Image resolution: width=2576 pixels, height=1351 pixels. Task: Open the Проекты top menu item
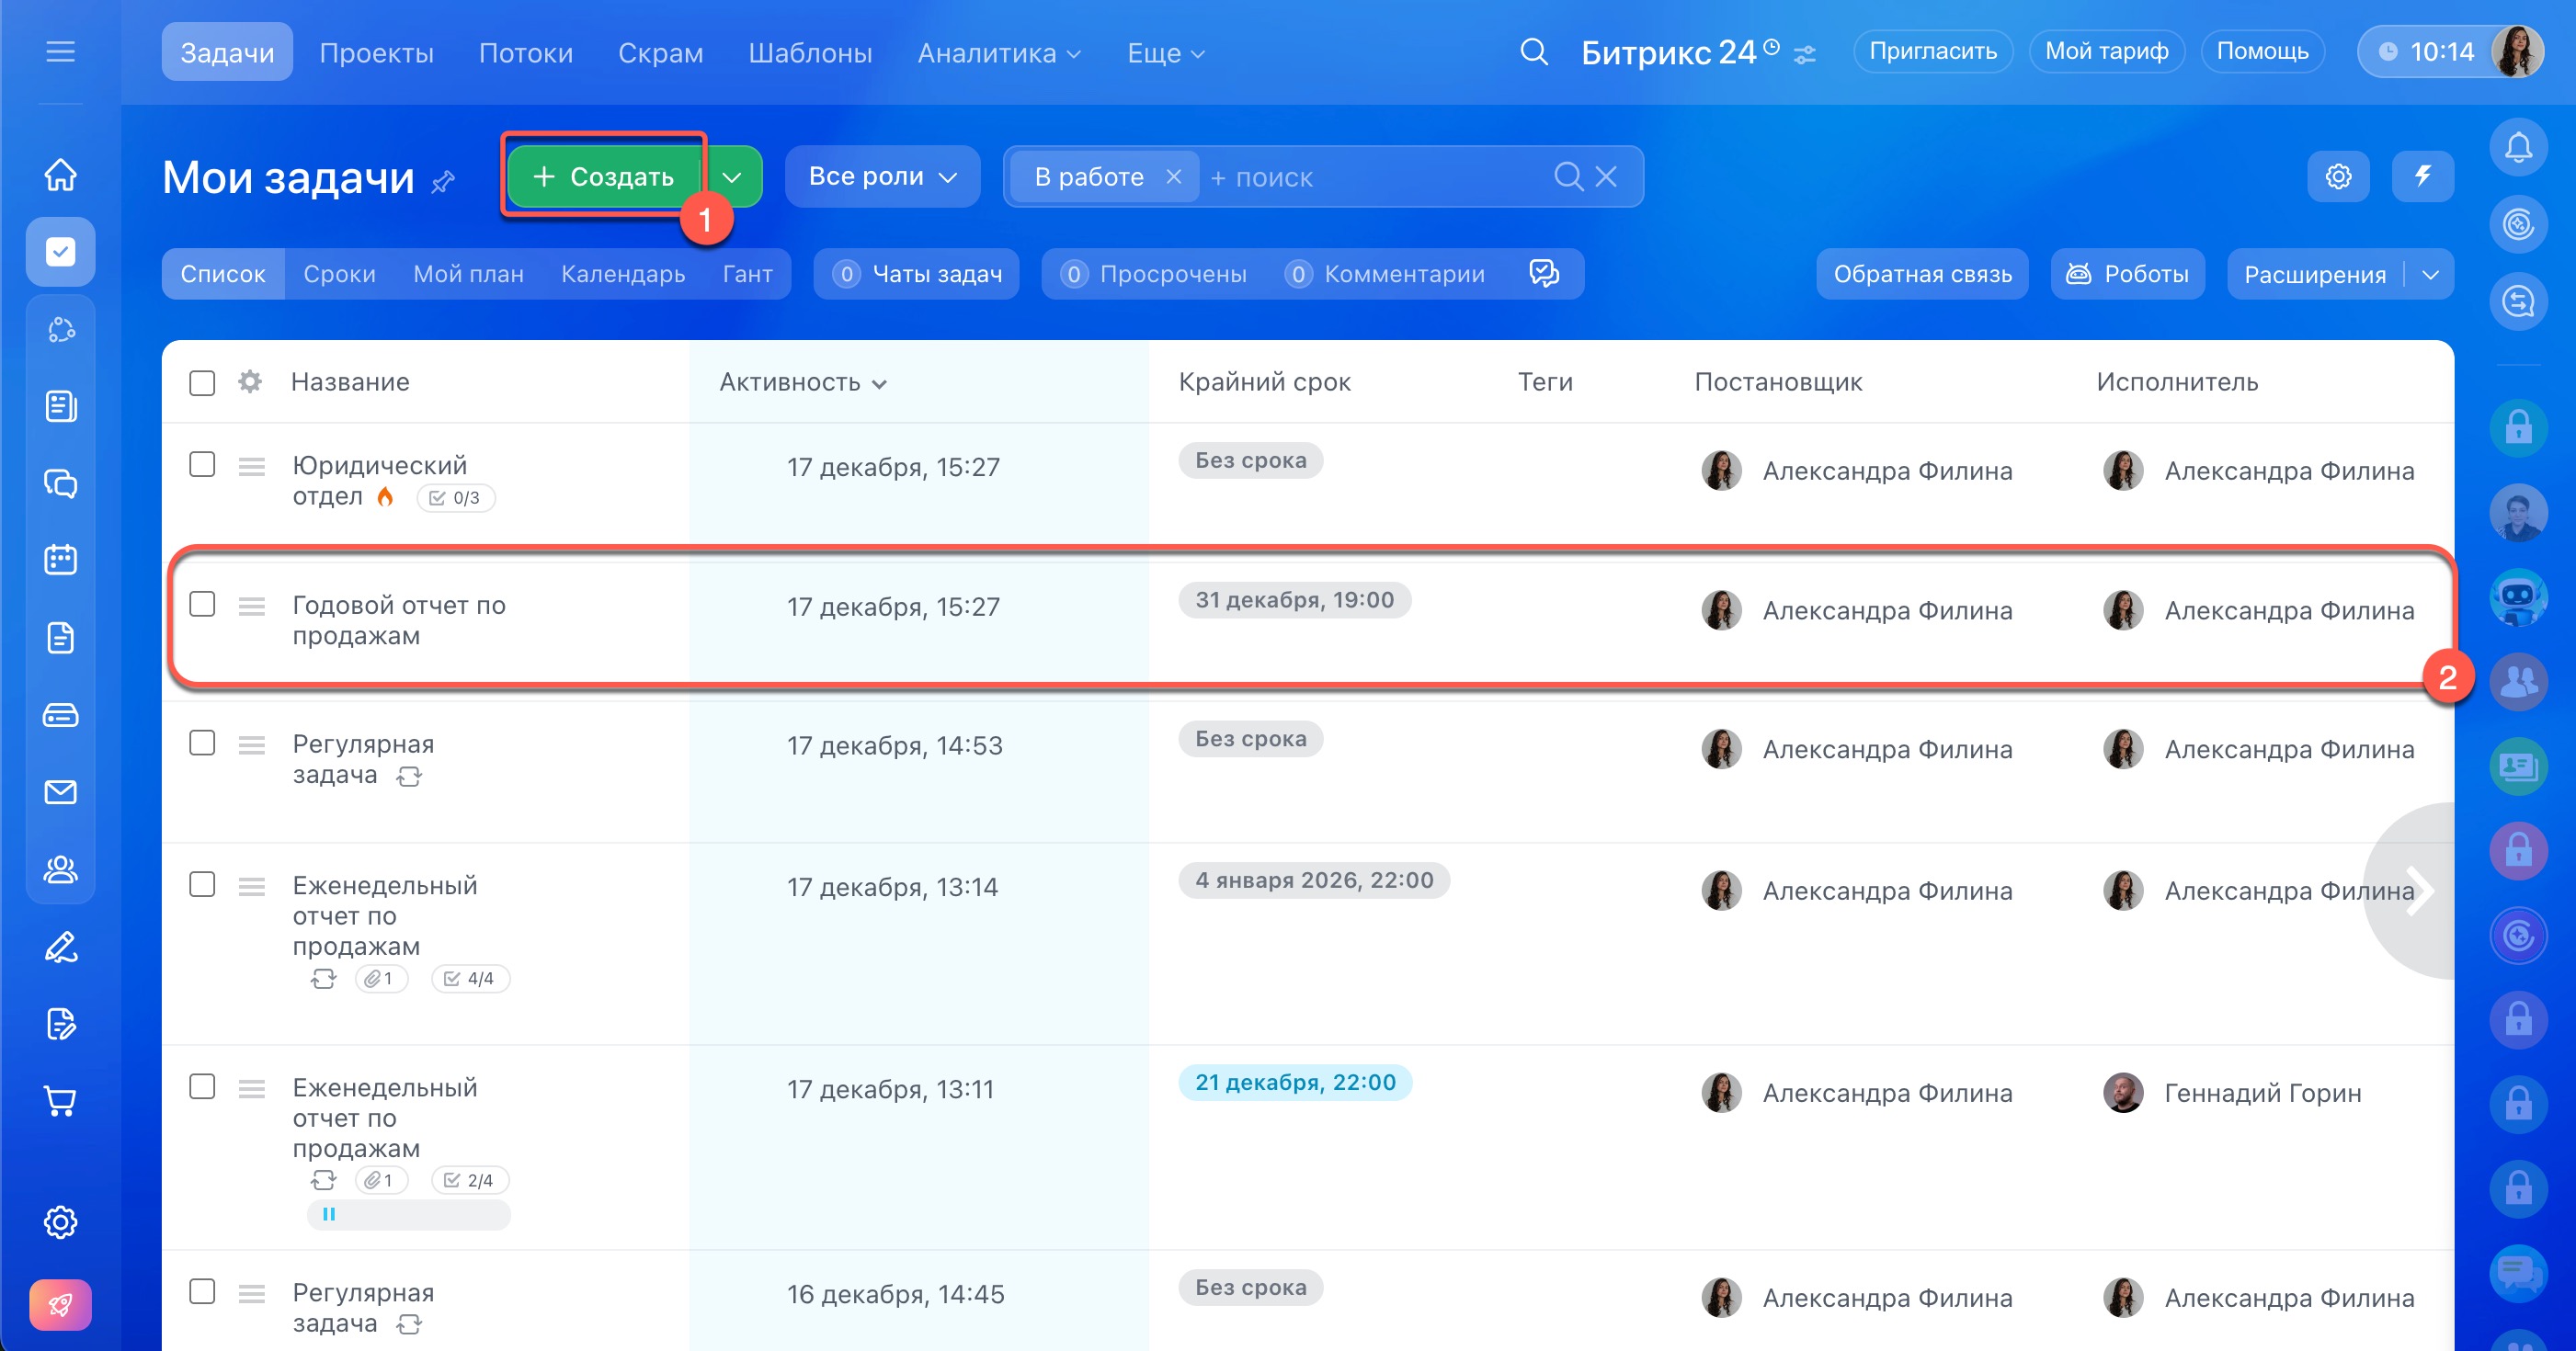[x=376, y=53]
